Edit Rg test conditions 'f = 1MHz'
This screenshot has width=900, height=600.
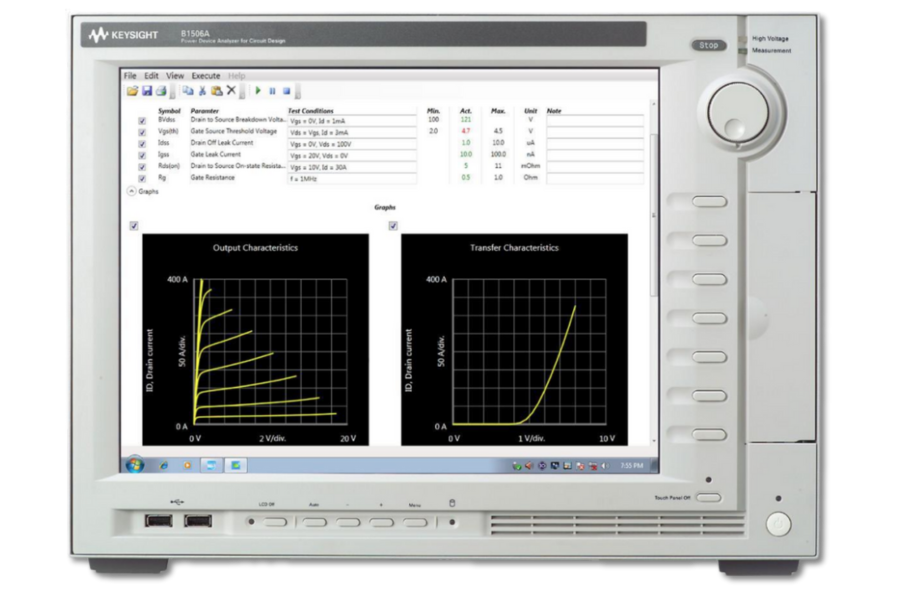click(x=352, y=179)
